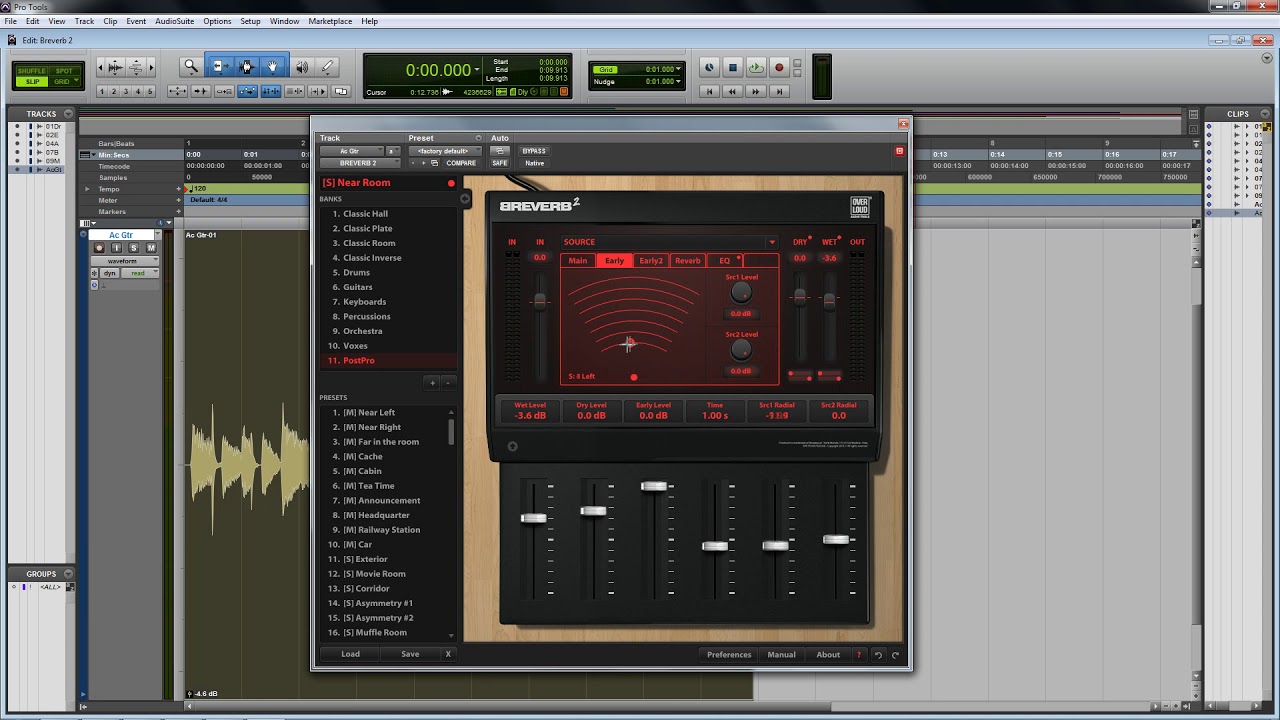Enable Spot edit mode

[x=63, y=71]
